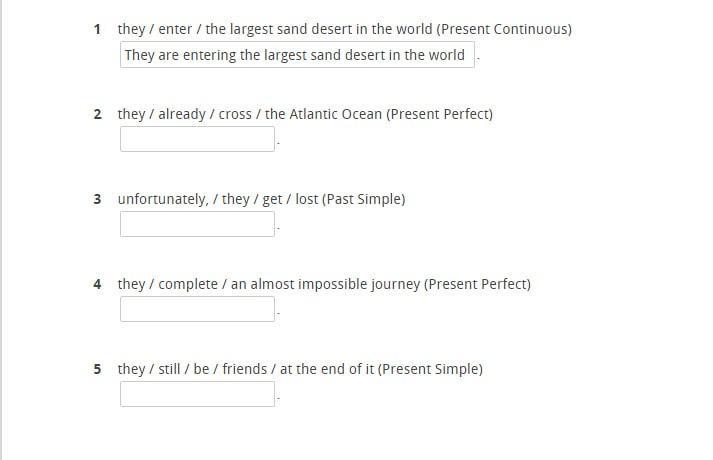This screenshot has height=460, width=713.
Task: Focus the empty answer field under question 2
Action: coord(197,139)
